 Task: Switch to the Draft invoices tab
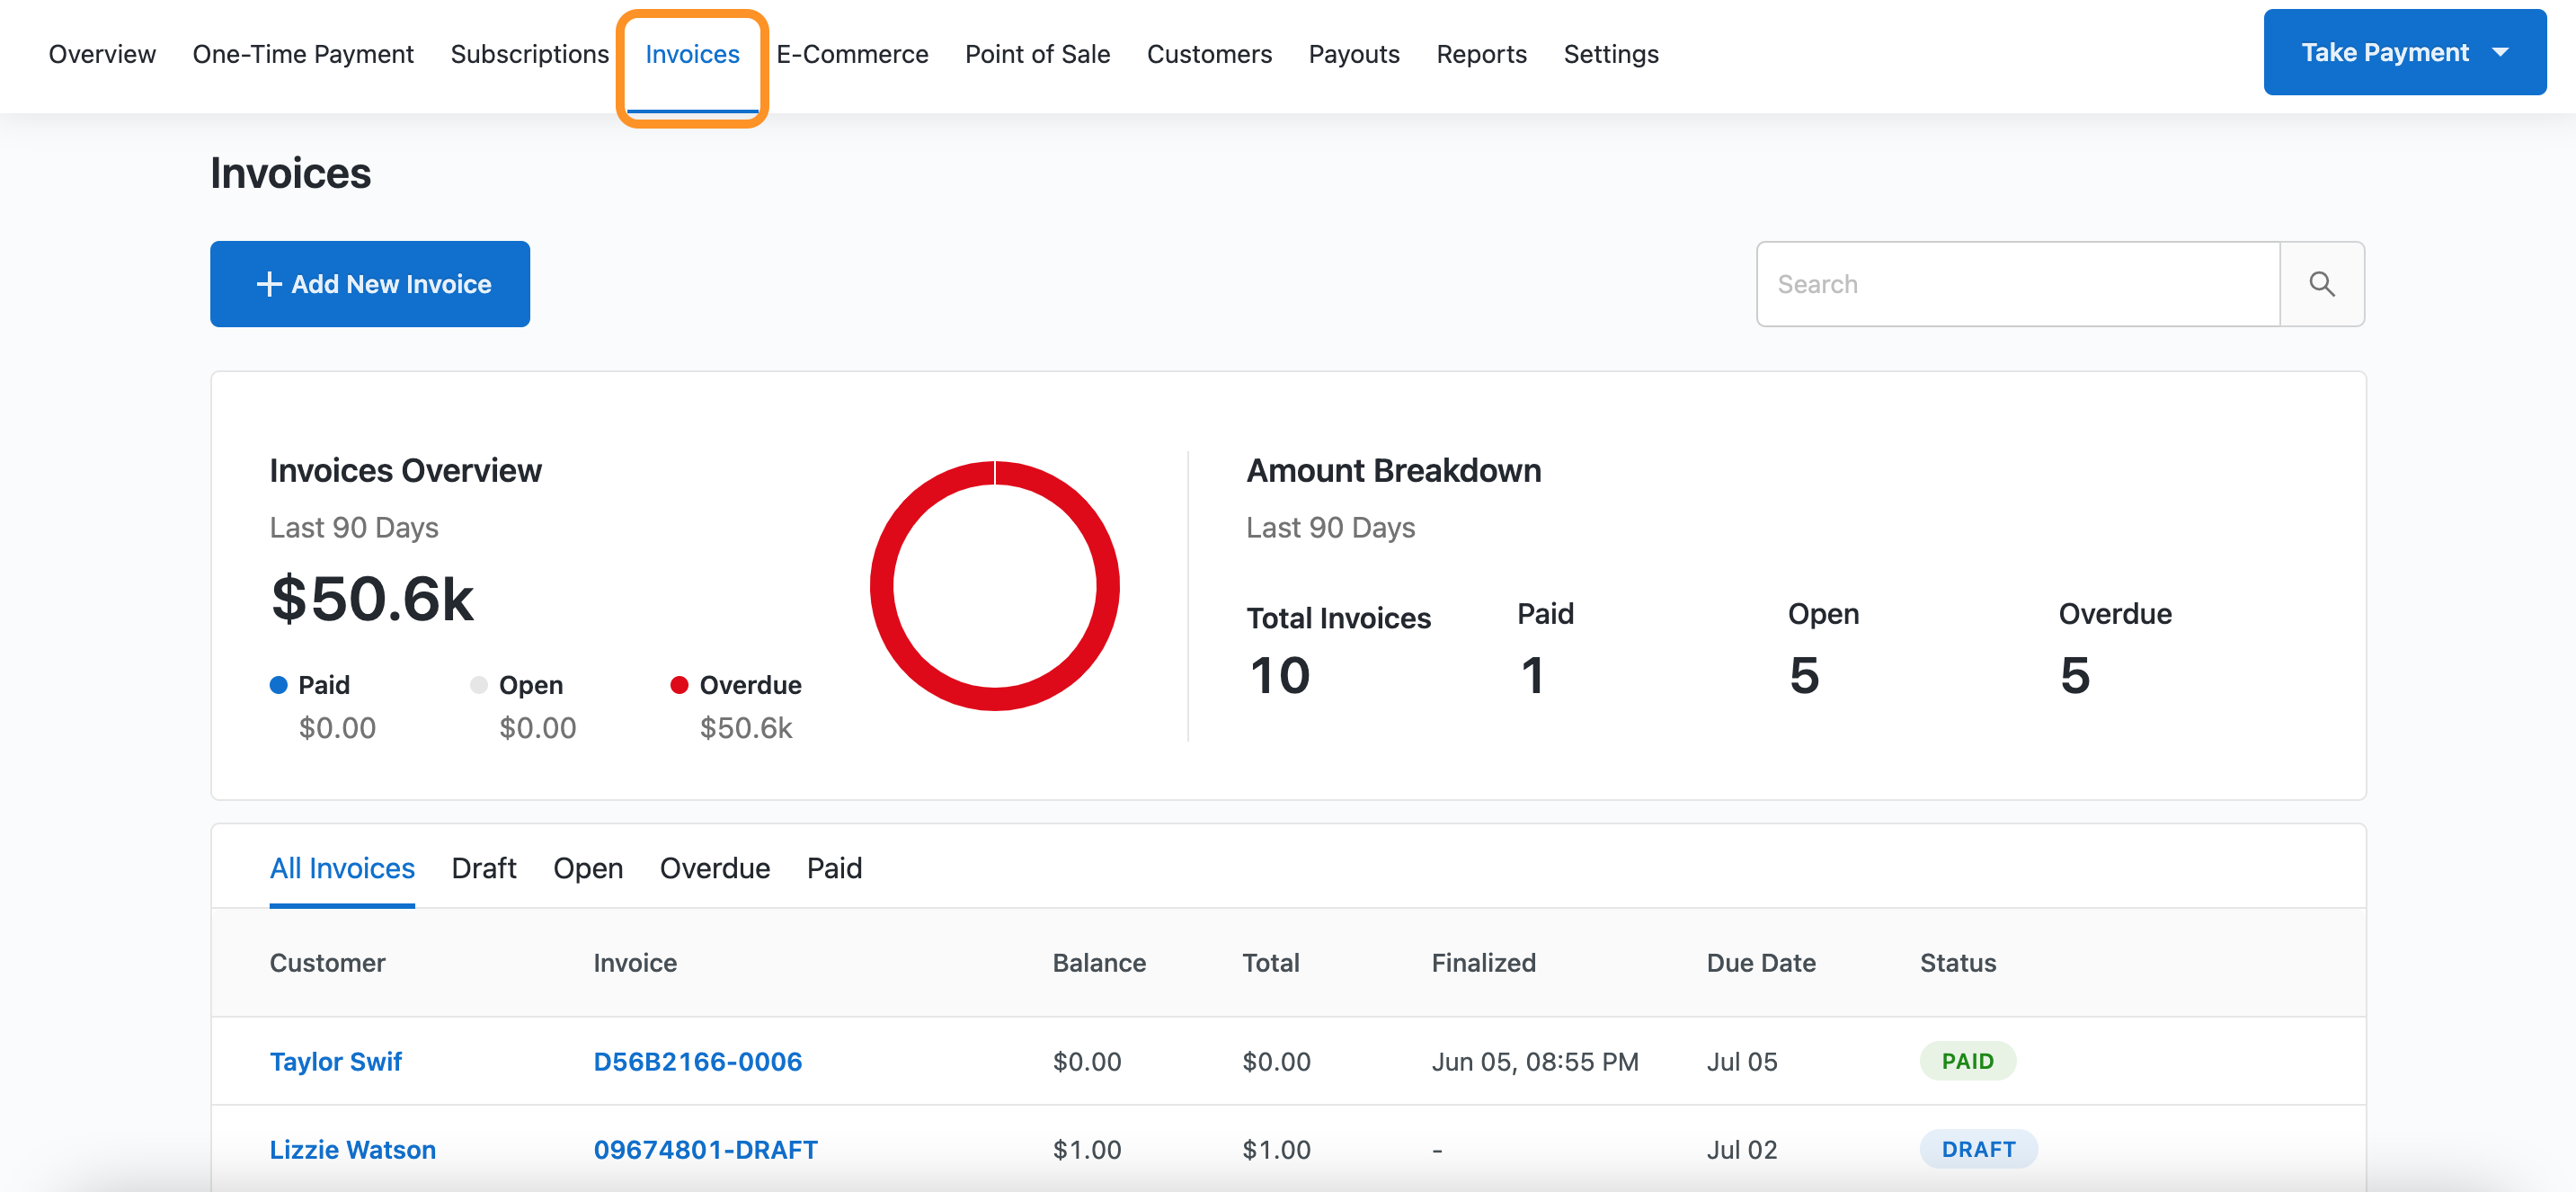tap(483, 868)
